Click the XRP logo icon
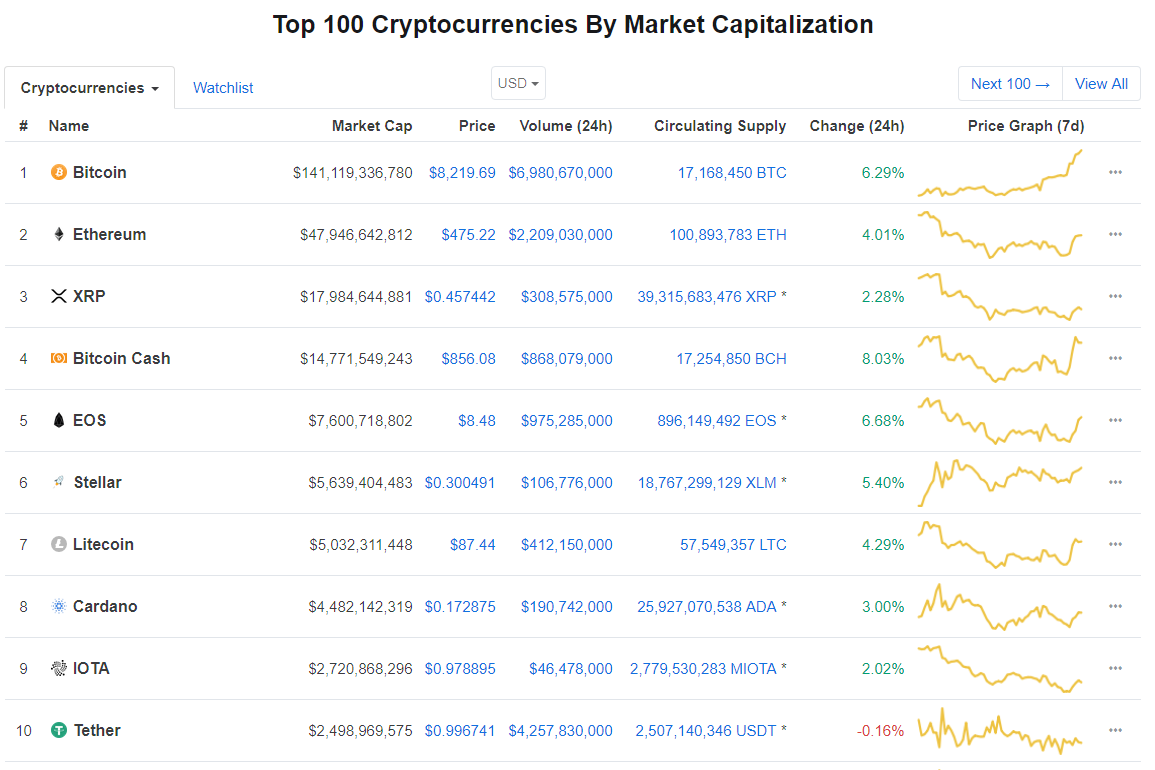This screenshot has height=770, width=1155. click(58, 296)
